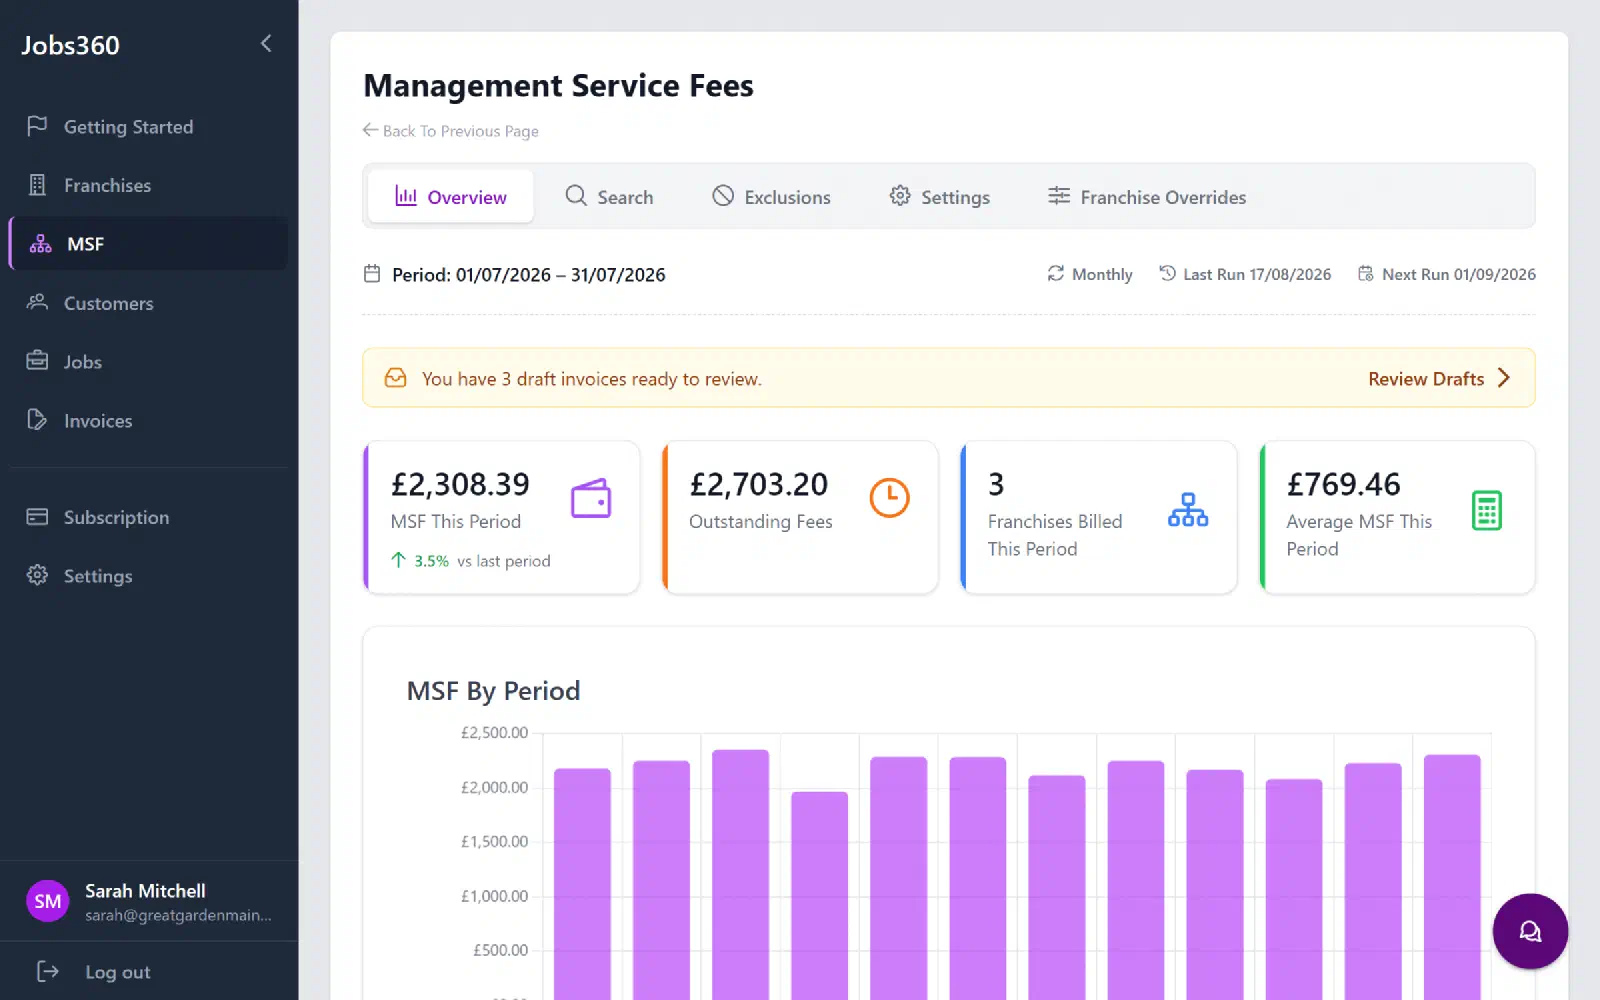Click the clock icon on Outstanding Fees card
The height and width of the screenshot is (1000, 1600).
pos(889,498)
